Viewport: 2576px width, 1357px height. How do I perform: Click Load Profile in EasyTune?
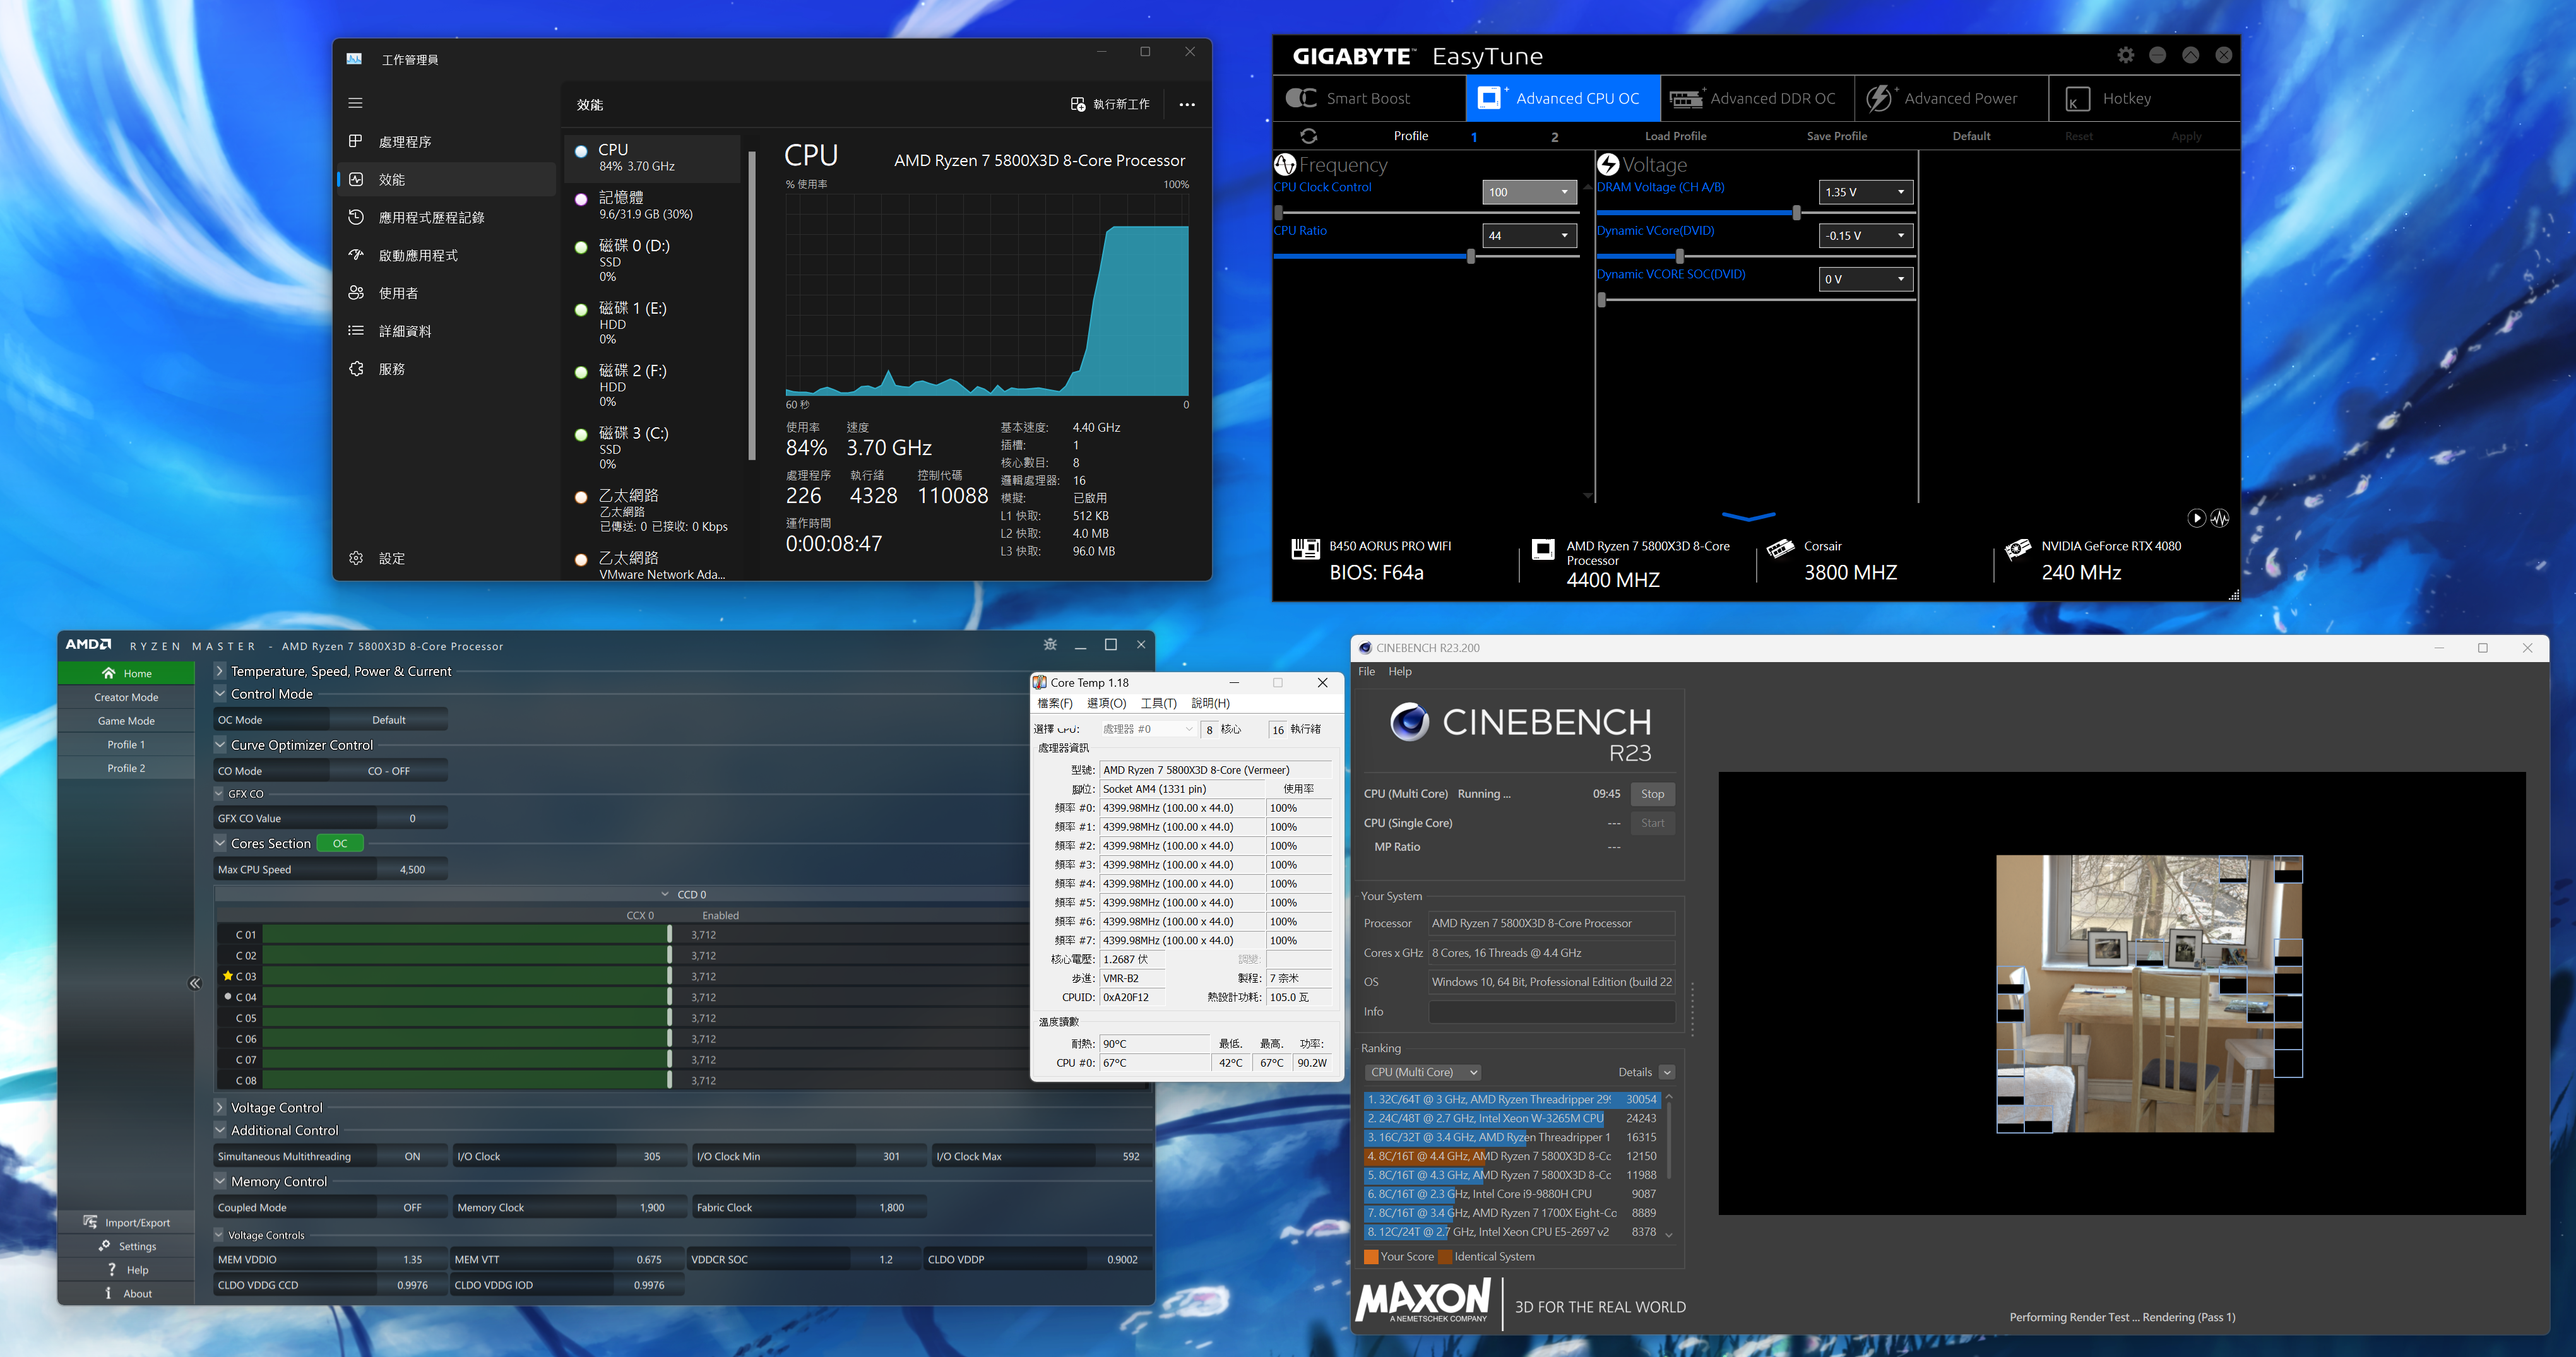(x=1675, y=136)
